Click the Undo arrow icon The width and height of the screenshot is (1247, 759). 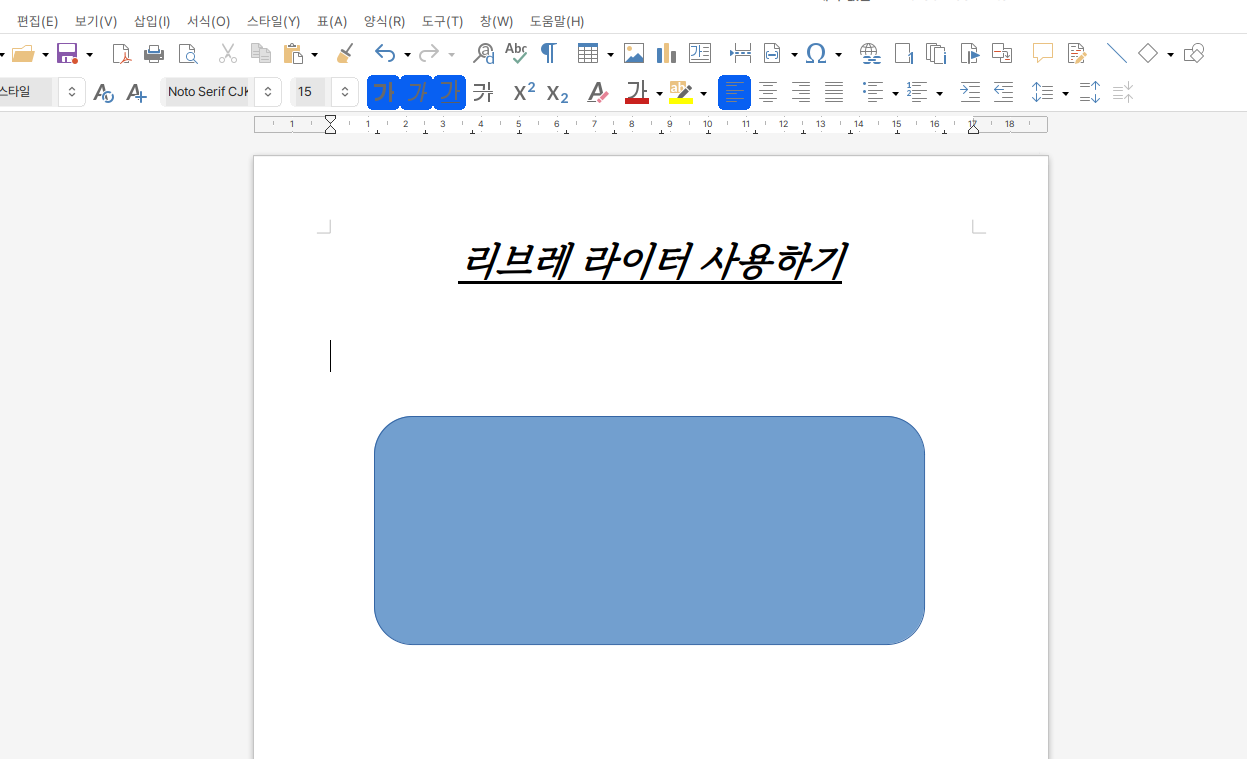pos(385,53)
